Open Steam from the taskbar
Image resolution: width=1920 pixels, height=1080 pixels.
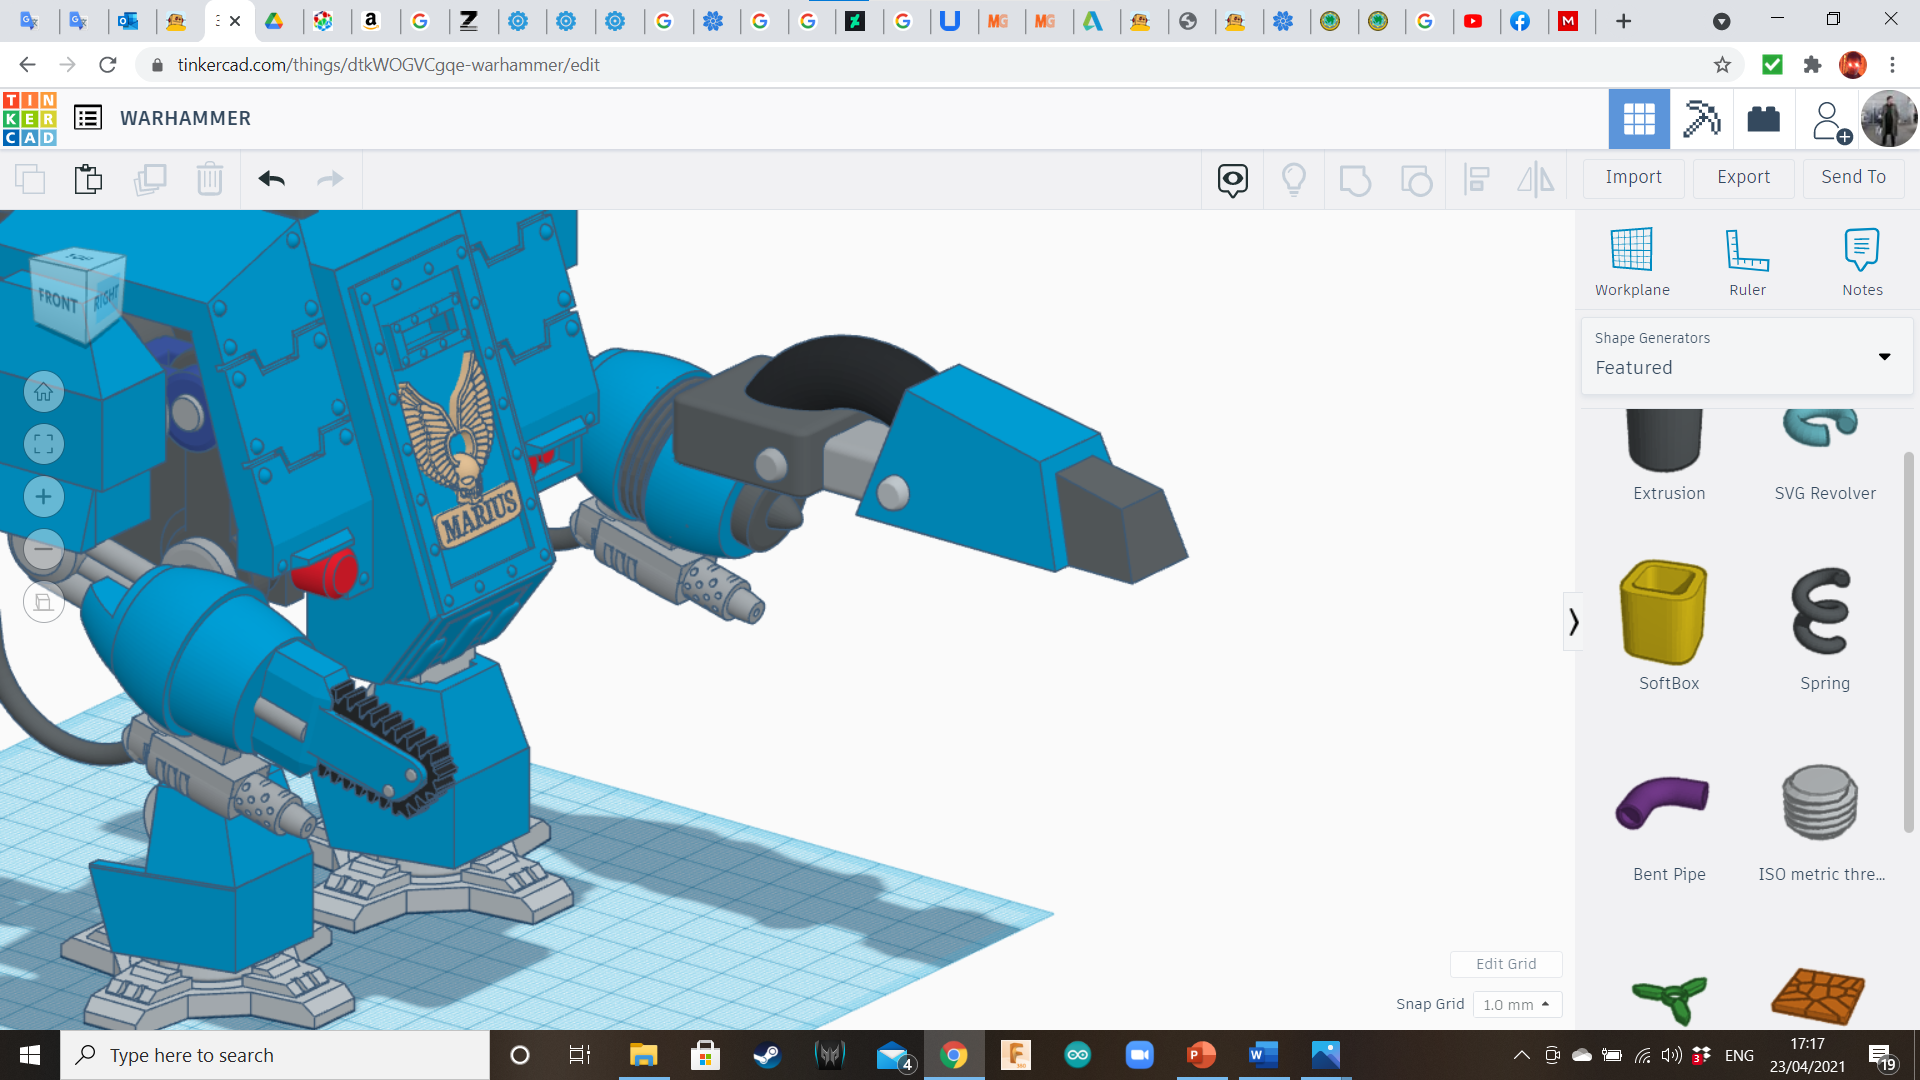coord(767,1055)
